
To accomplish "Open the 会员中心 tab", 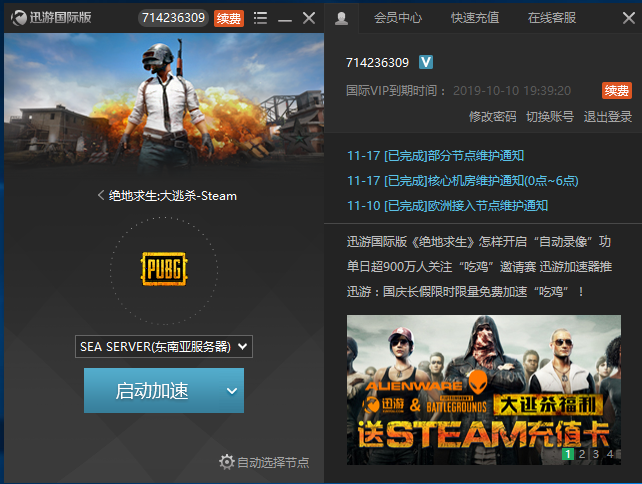I will tap(398, 18).
